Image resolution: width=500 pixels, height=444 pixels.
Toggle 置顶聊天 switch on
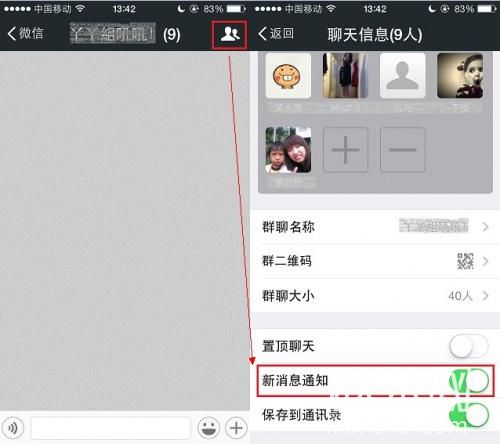tap(469, 346)
